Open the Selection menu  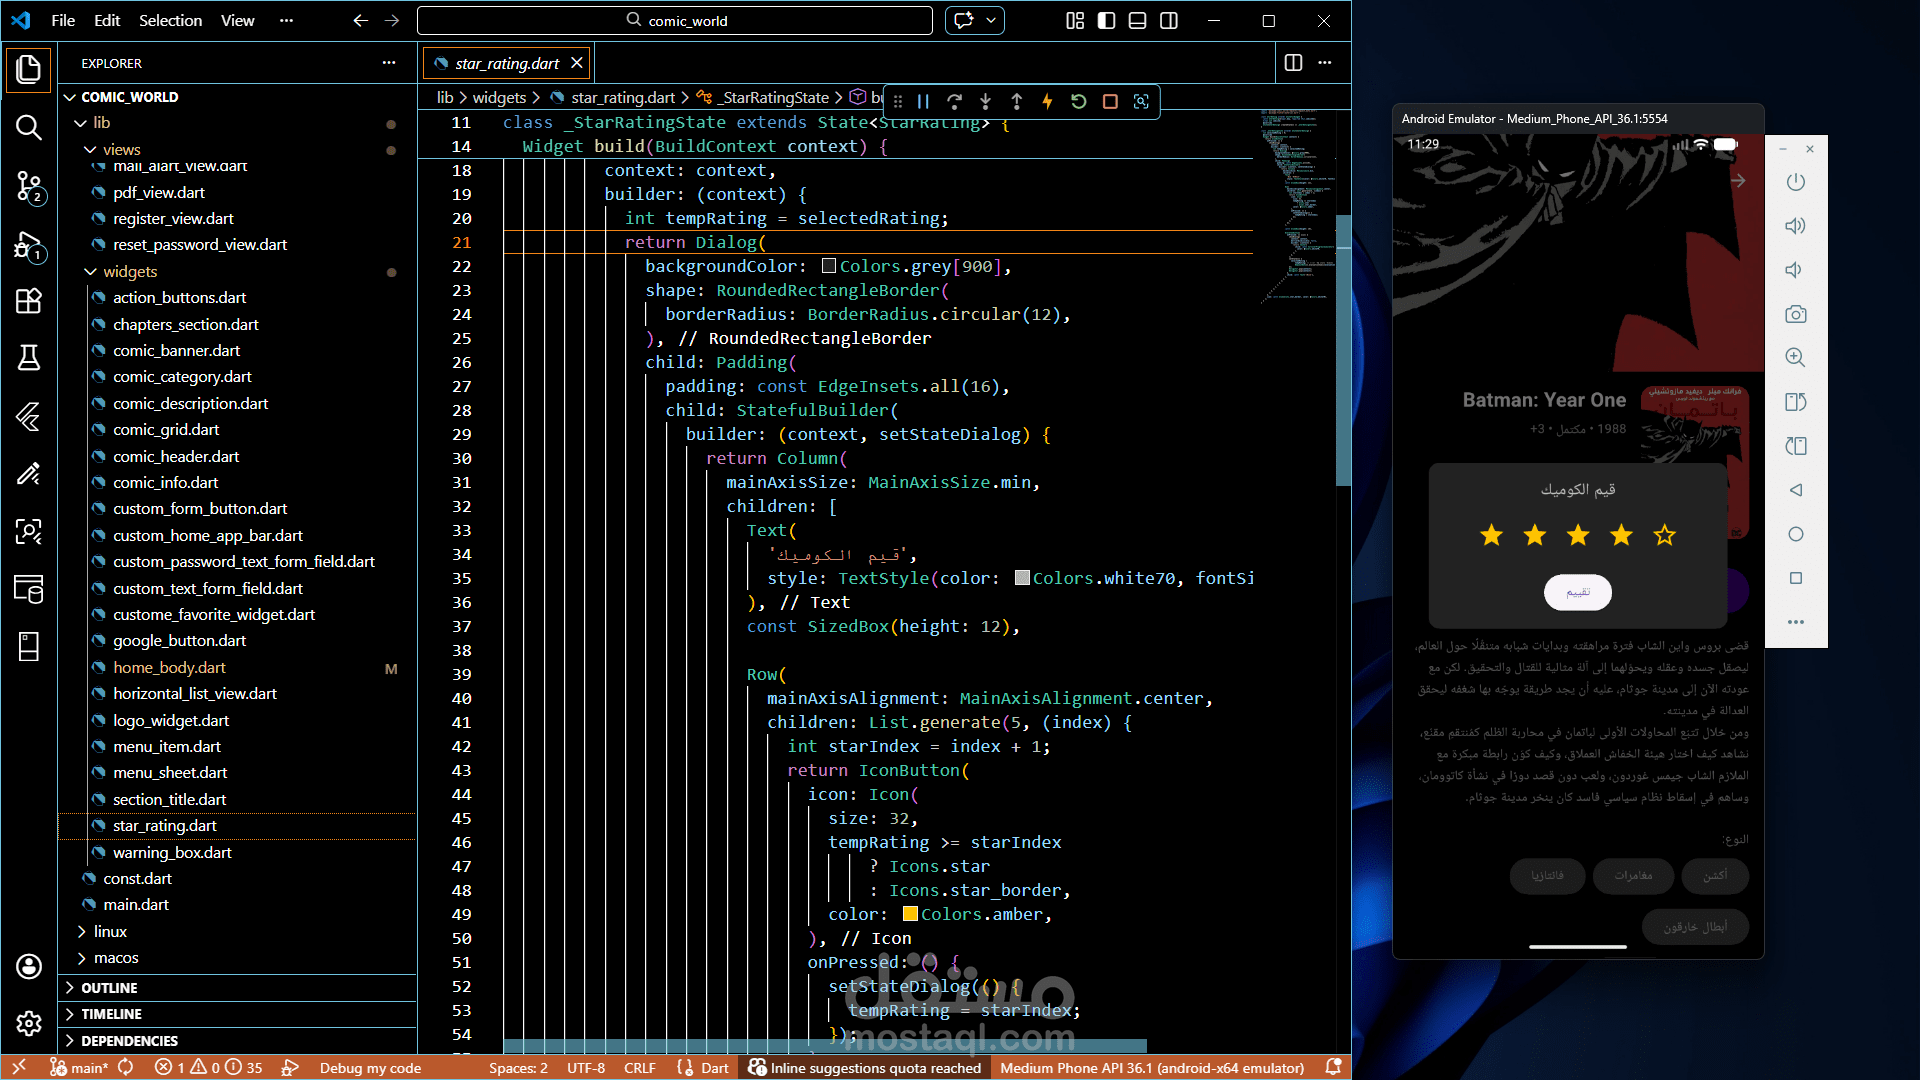(x=170, y=20)
